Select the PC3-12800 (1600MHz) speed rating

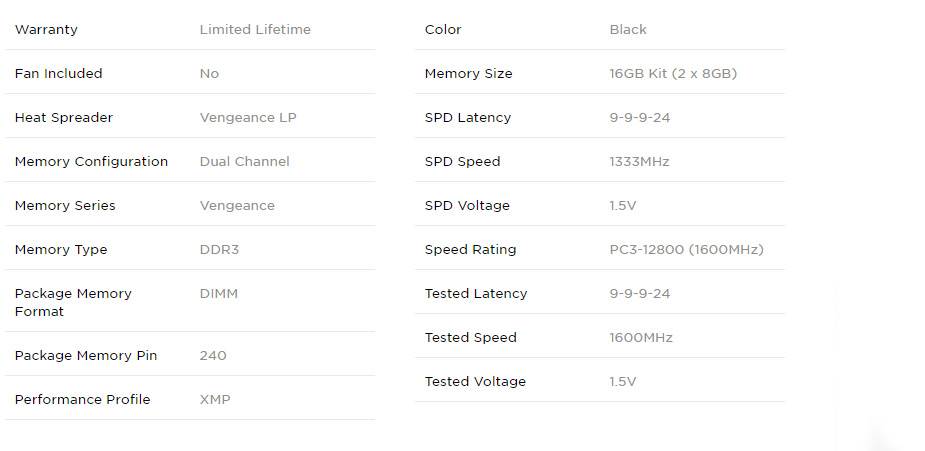tap(686, 250)
